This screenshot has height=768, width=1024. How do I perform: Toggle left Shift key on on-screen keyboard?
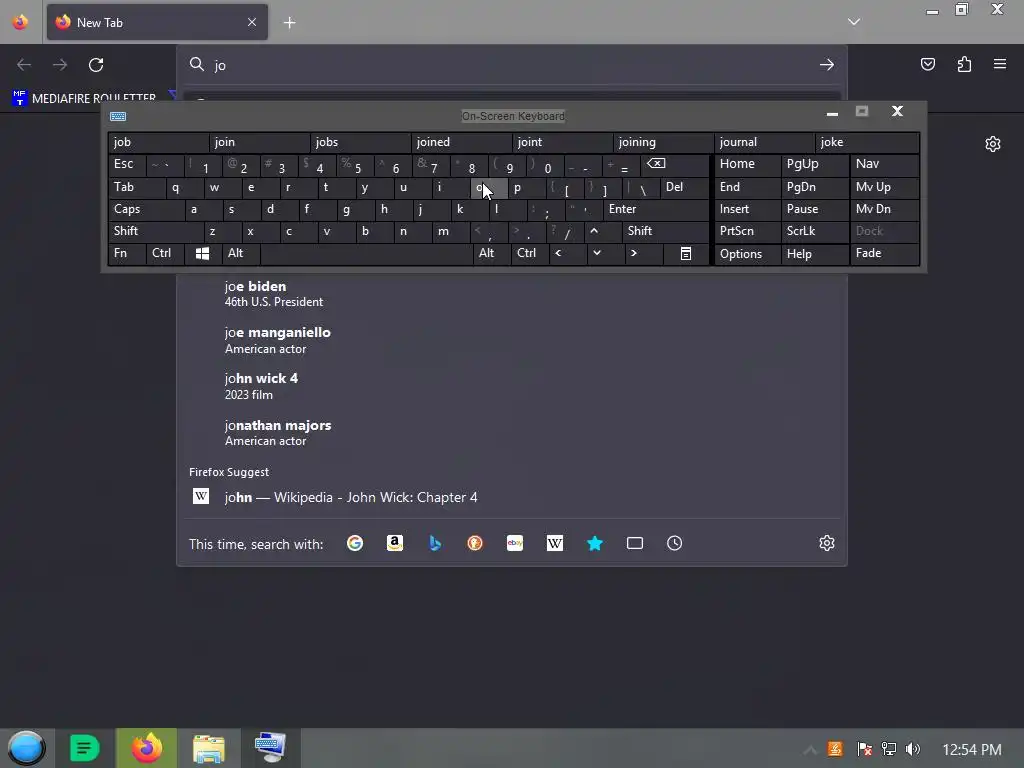tap(155, 231)
